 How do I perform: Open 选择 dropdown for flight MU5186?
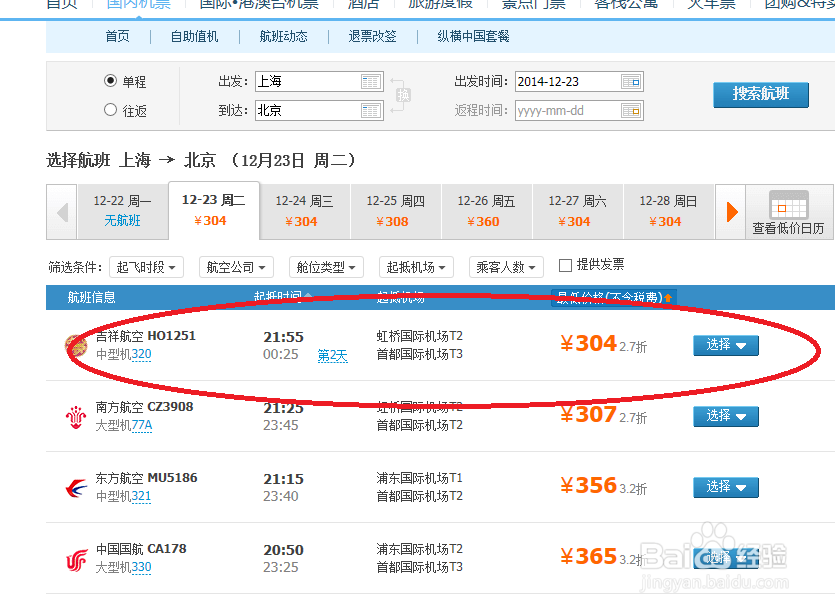[726, 487]
